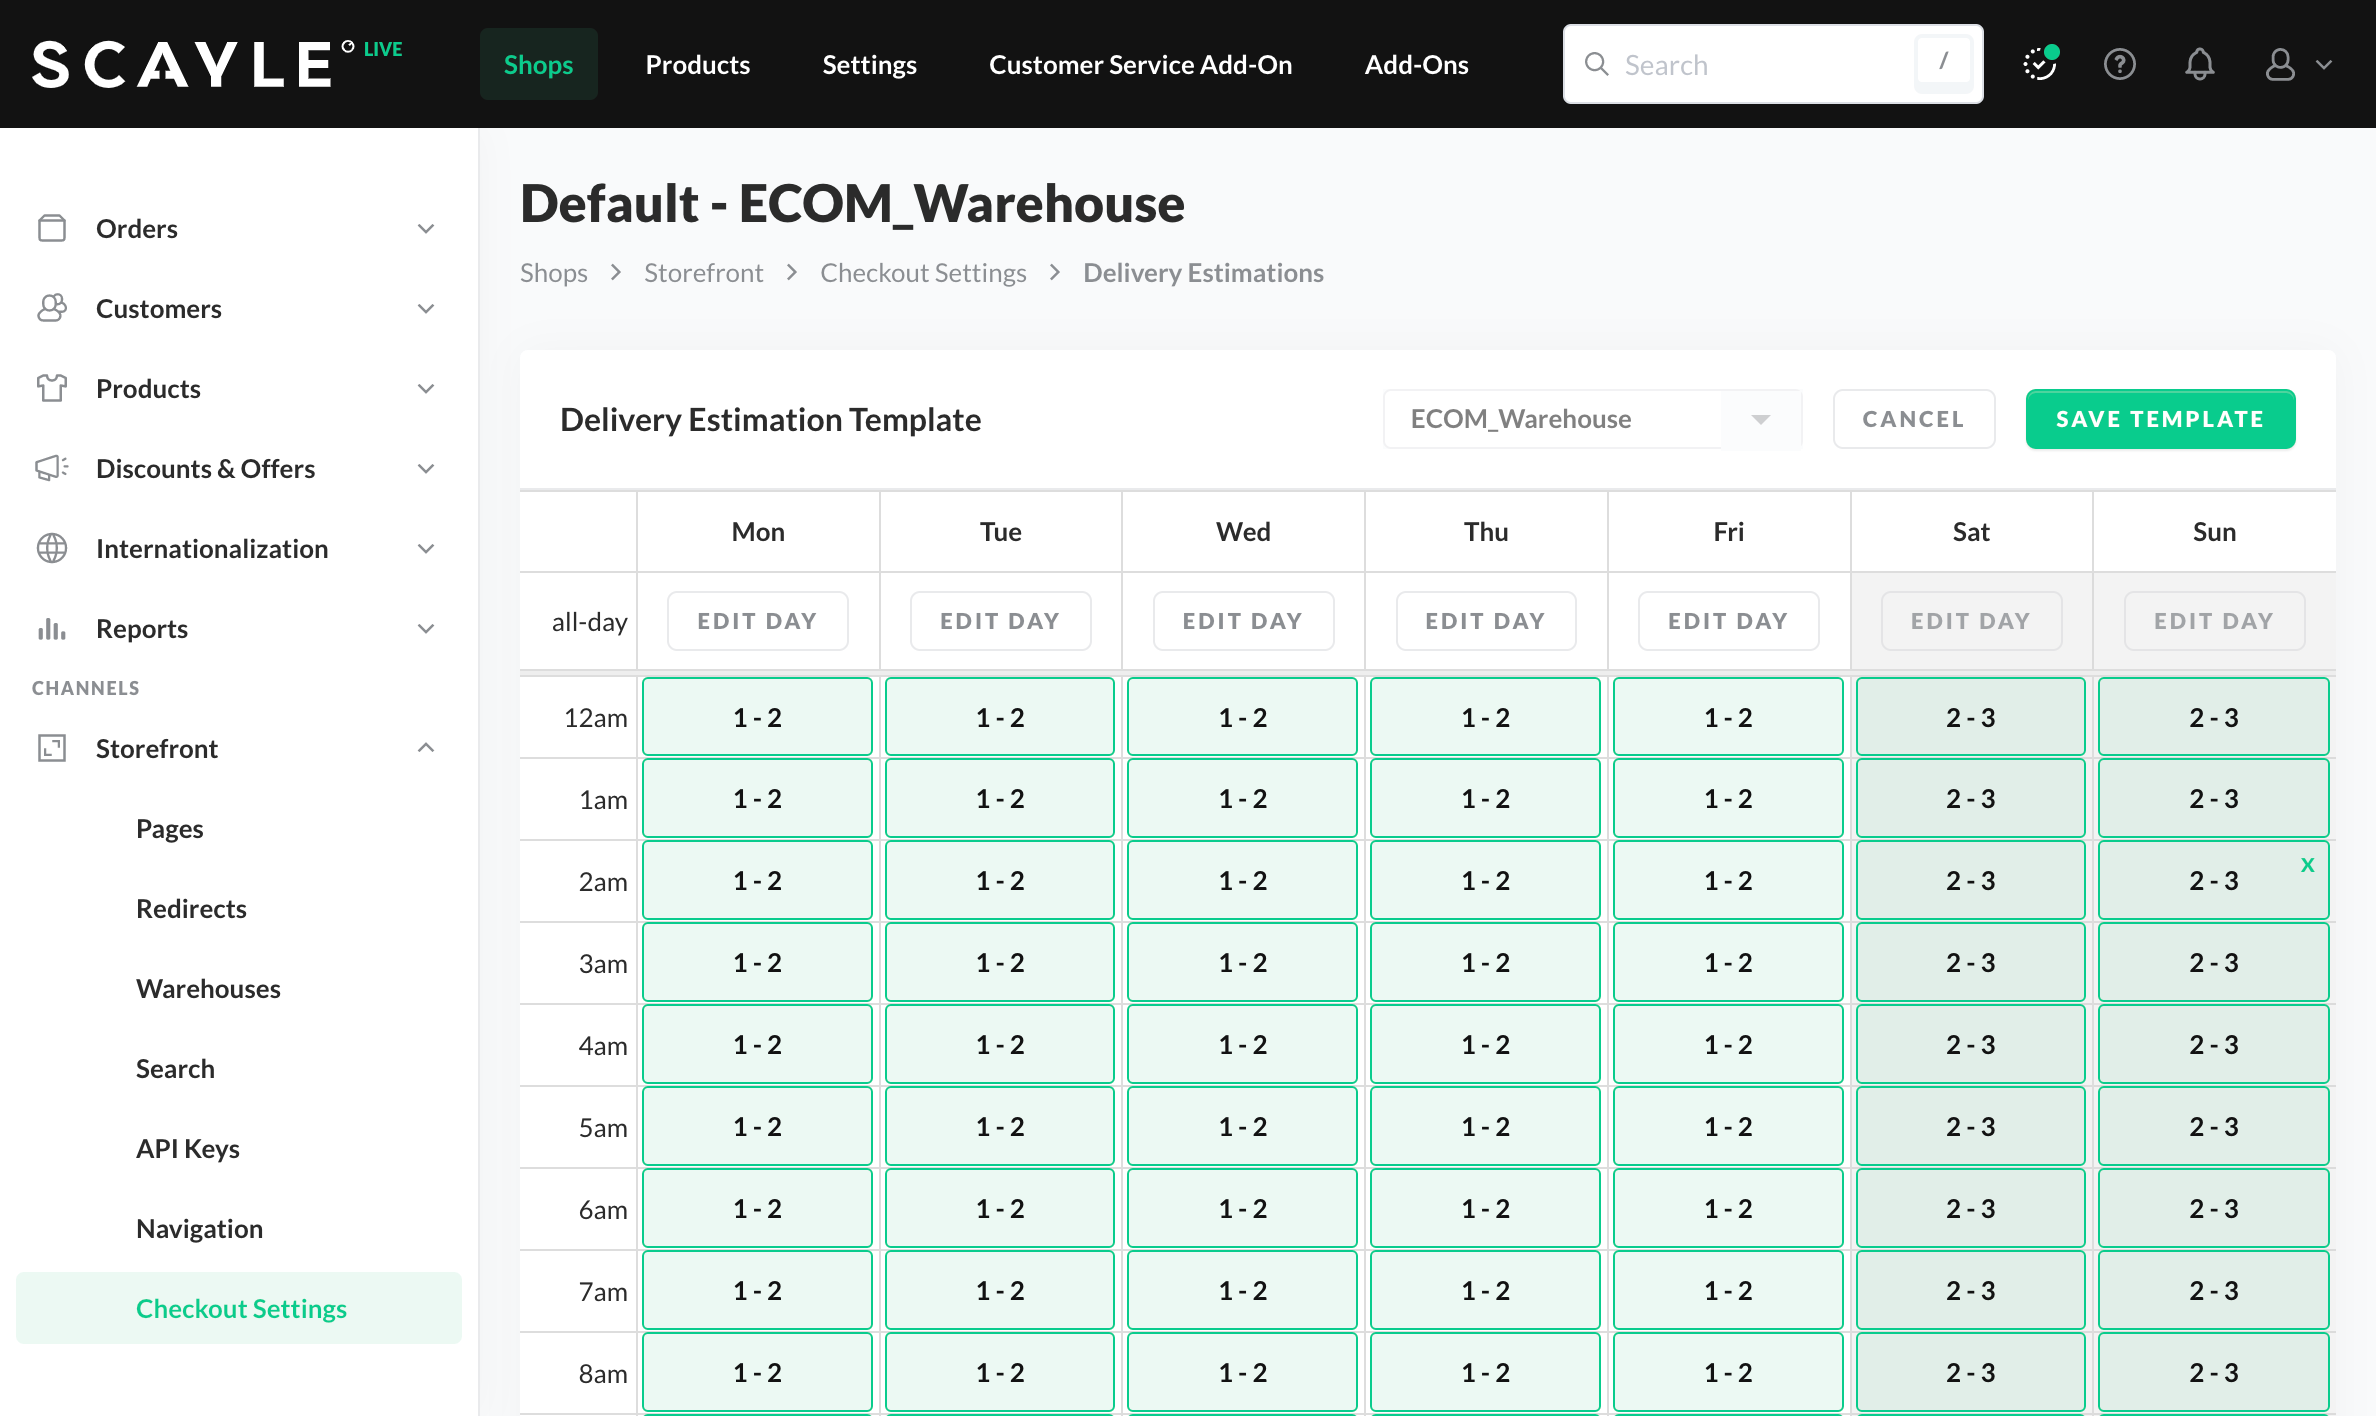Click the Reports bar chart icon
Image resolution: width=2376 pixels, height=1416 pixels.
coord(52,629)
